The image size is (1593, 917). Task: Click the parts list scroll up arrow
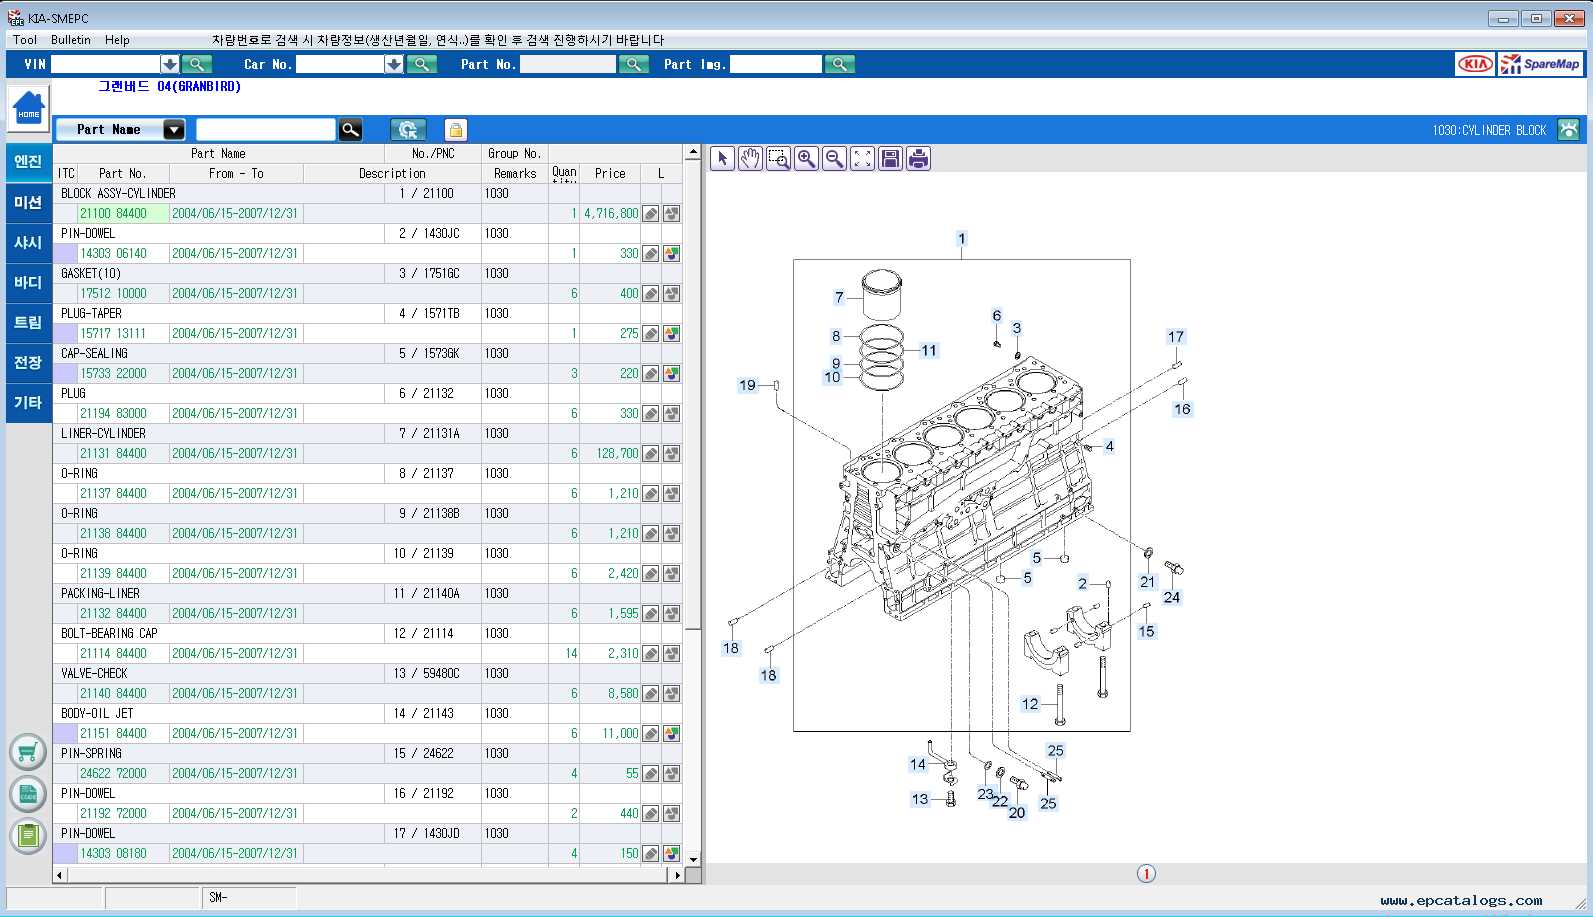(x=693, y=152)
